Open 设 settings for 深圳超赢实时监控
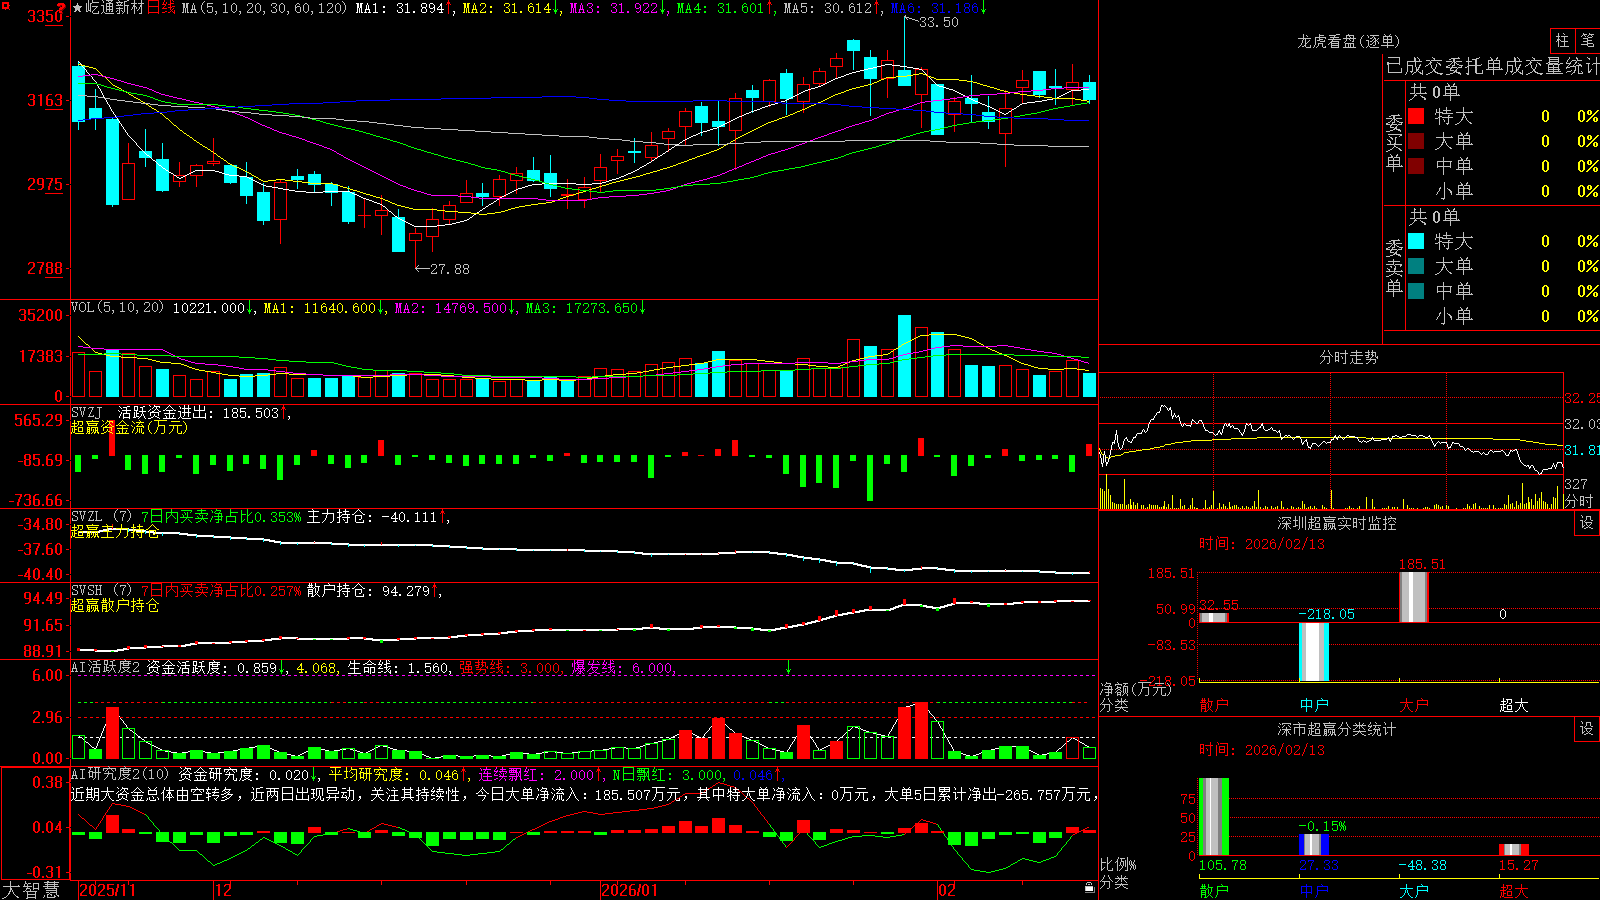The width and height of the screenshot is (1600, 900). (1587, 523)
